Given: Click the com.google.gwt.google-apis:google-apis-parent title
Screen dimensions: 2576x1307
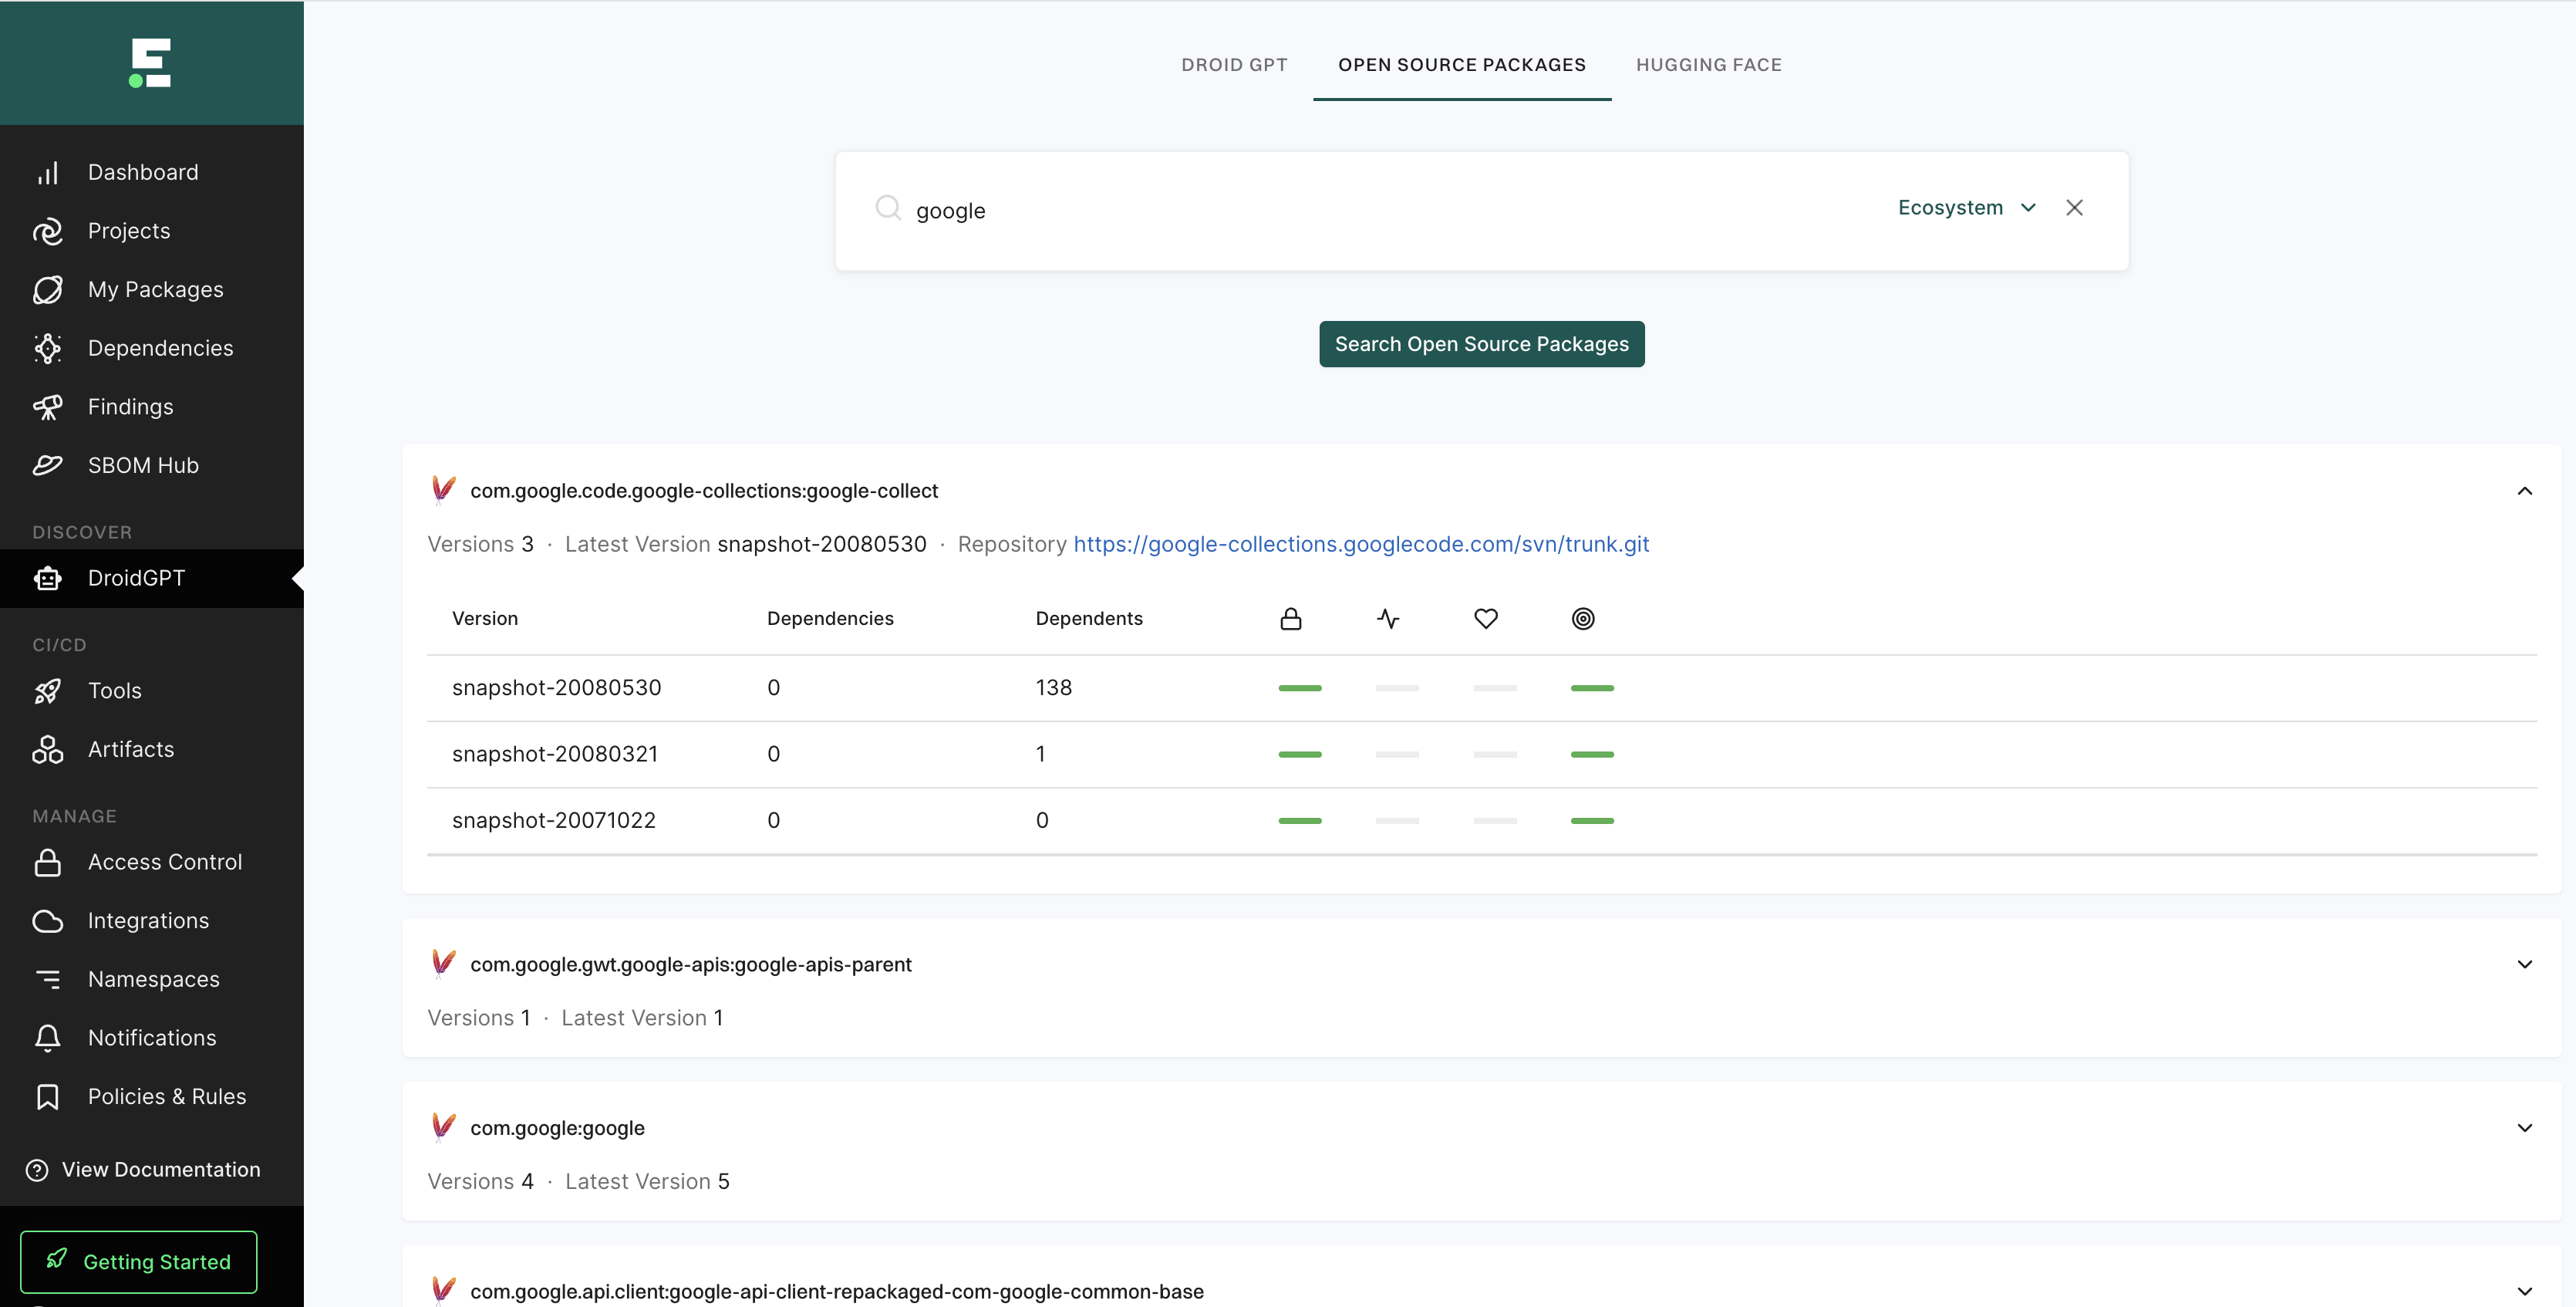Looking at the screenshot, I should (691, 965).
